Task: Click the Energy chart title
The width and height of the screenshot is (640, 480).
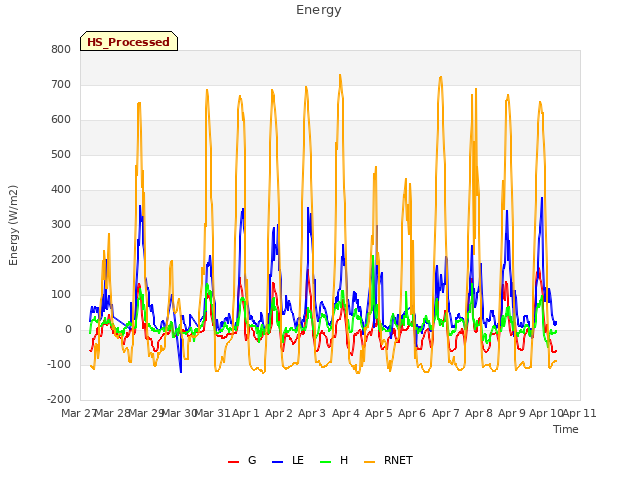Action: (318, 10)
